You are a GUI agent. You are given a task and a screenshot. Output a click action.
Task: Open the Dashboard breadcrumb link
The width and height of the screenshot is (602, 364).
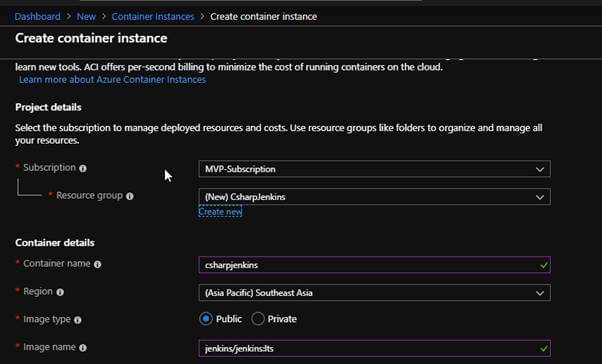click(37, 17)
